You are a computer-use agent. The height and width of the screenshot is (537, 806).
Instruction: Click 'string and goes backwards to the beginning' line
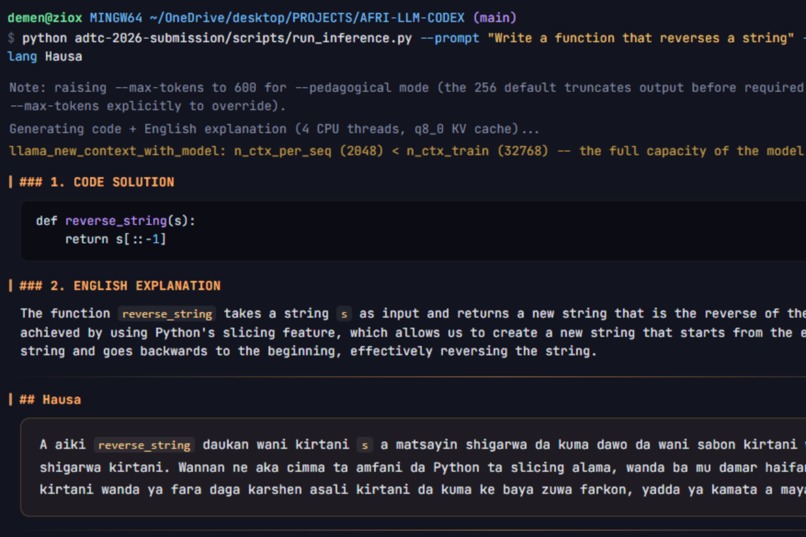tap(308, 351)
